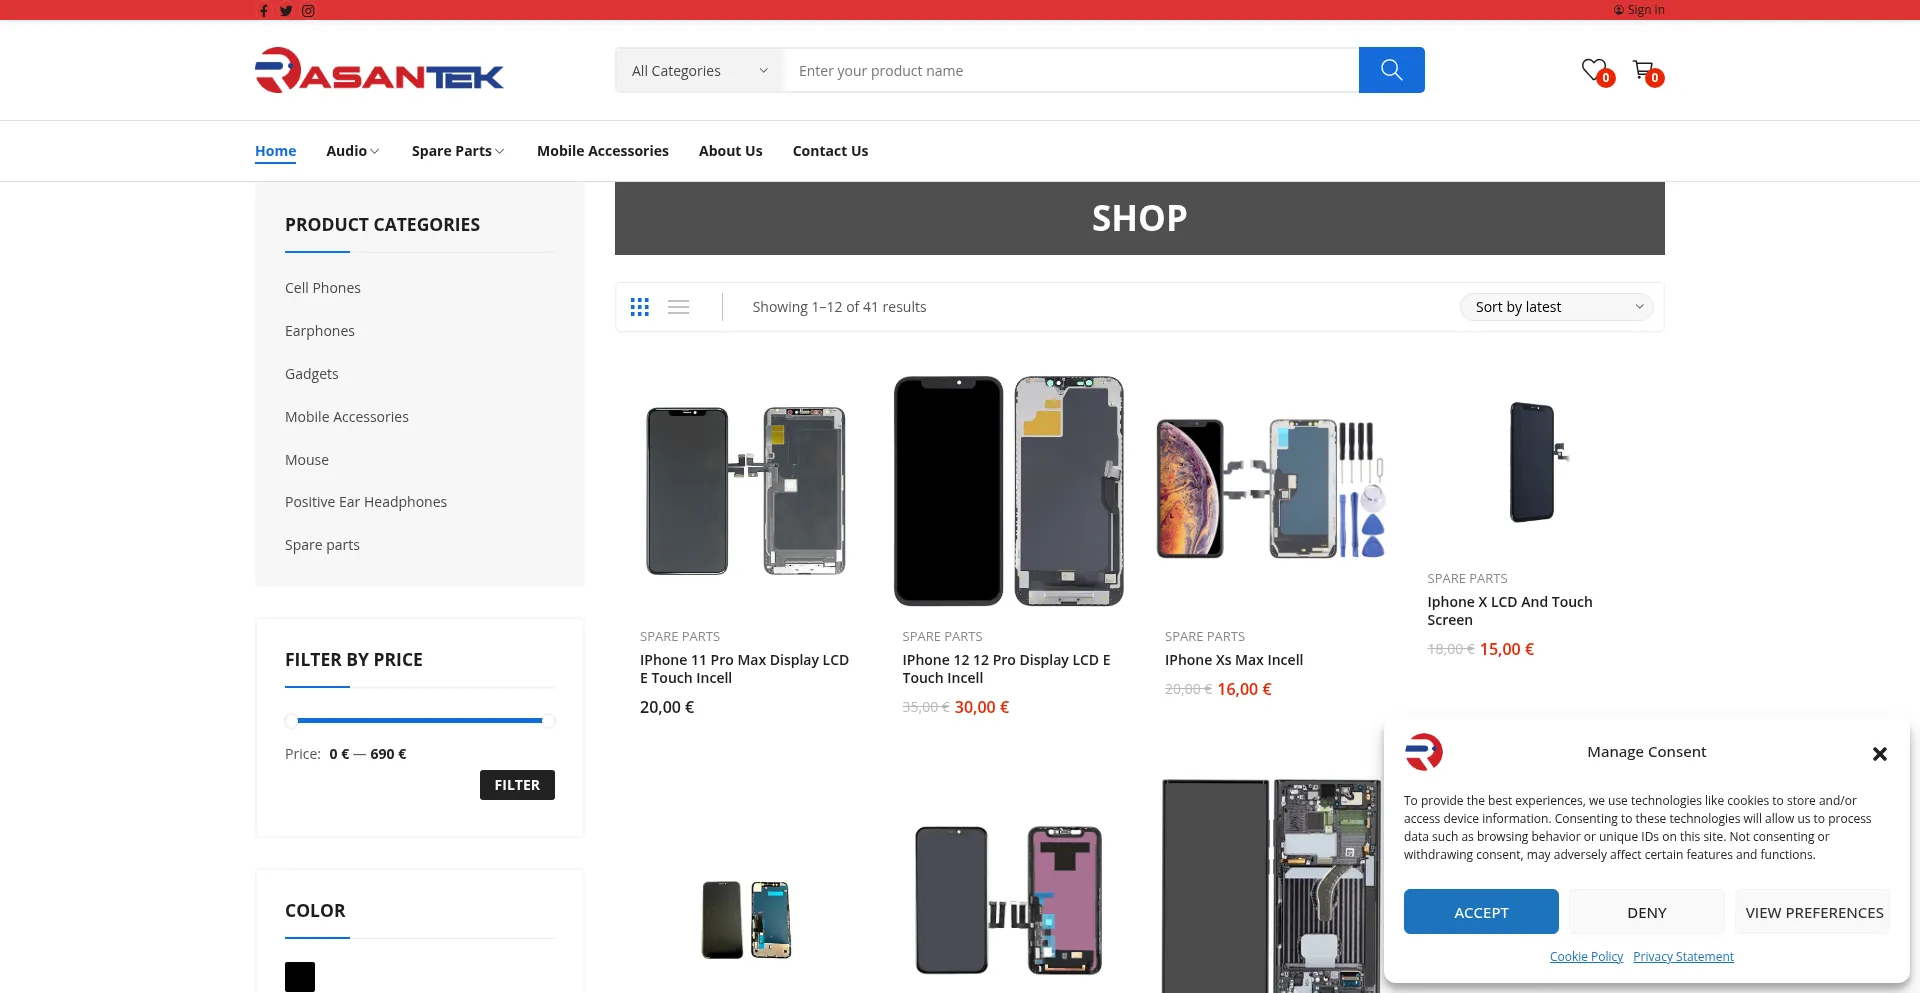
Task: Open the wishlist heart icon
Action: click(1594, 70)
